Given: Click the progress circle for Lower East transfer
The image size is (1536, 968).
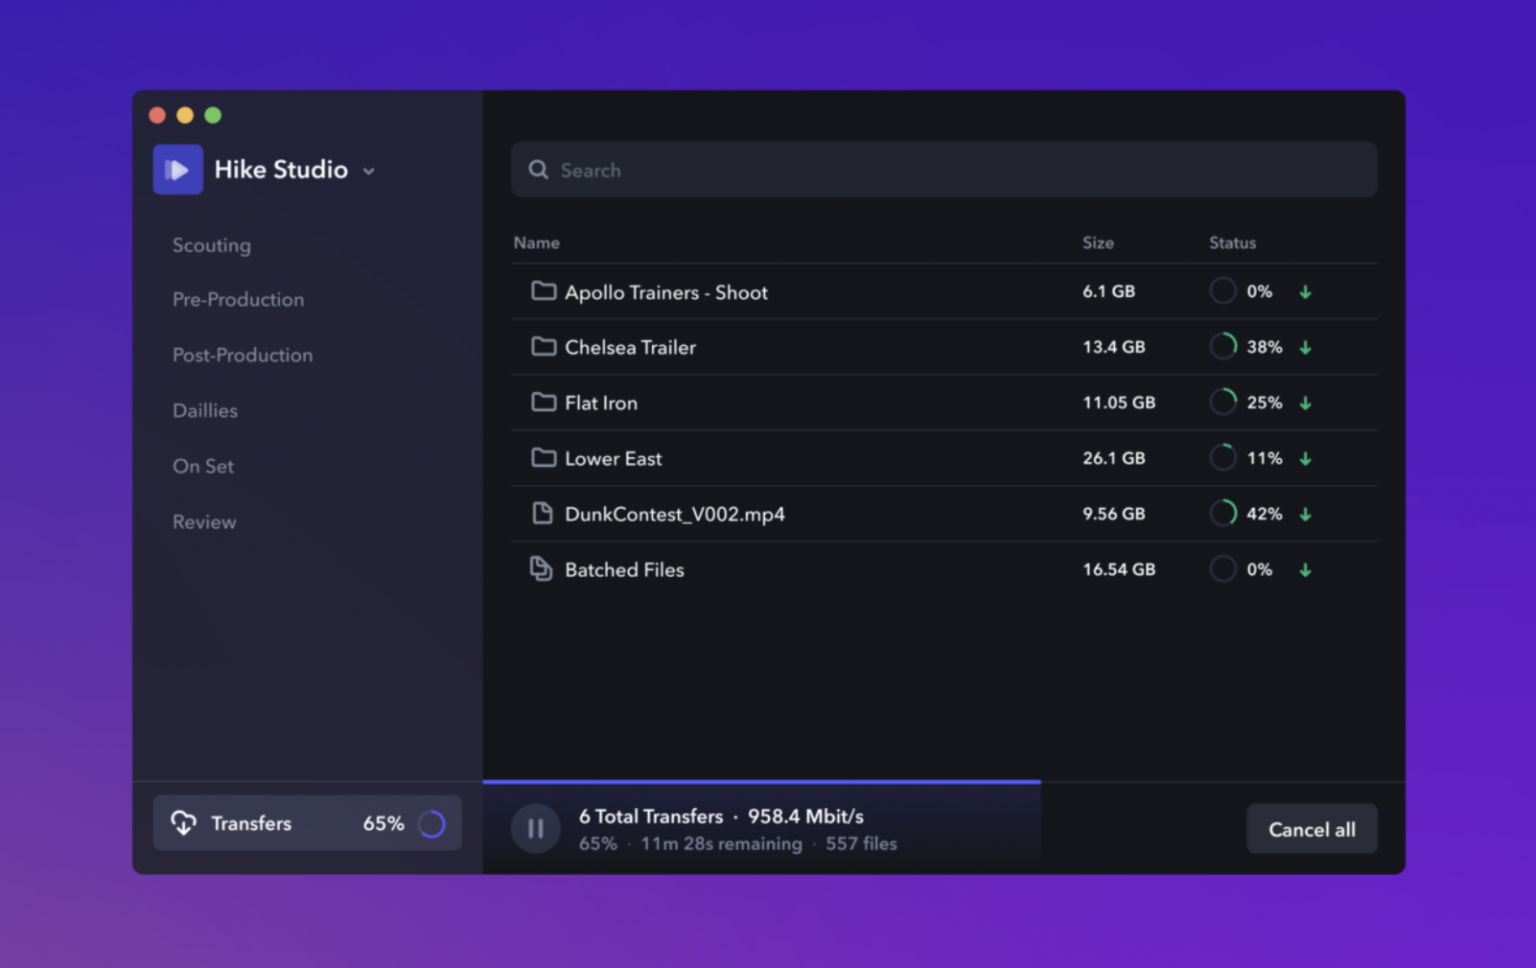Looking at the screenshot, I should [1222, 457].
